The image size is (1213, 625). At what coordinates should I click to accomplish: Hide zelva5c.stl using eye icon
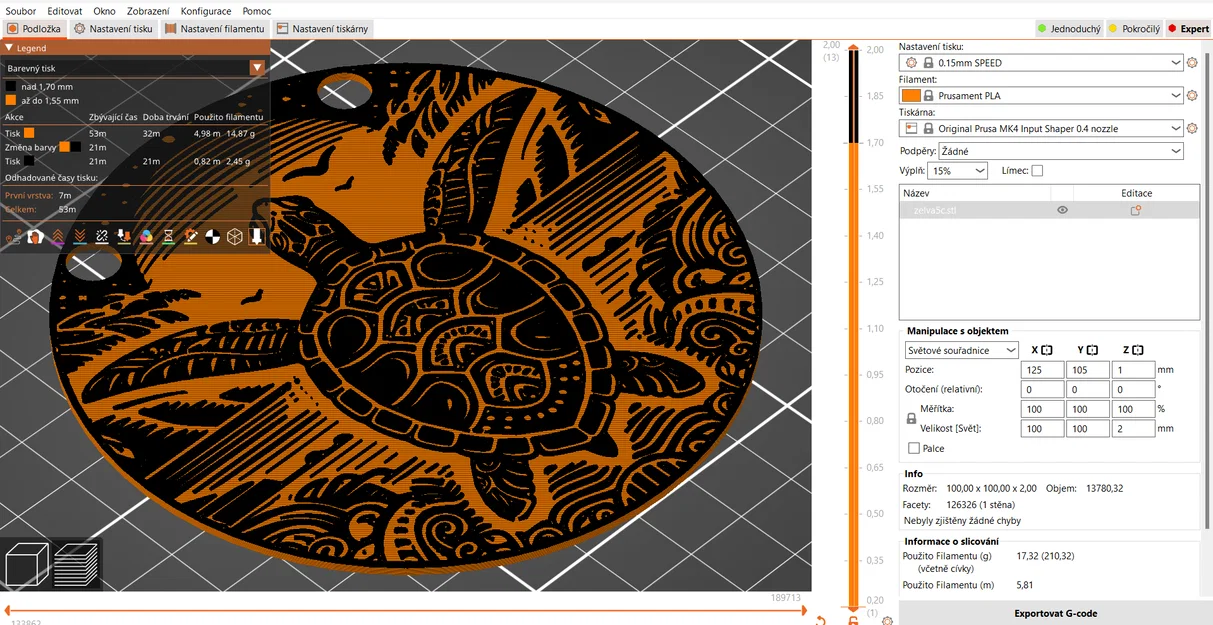1062,210
